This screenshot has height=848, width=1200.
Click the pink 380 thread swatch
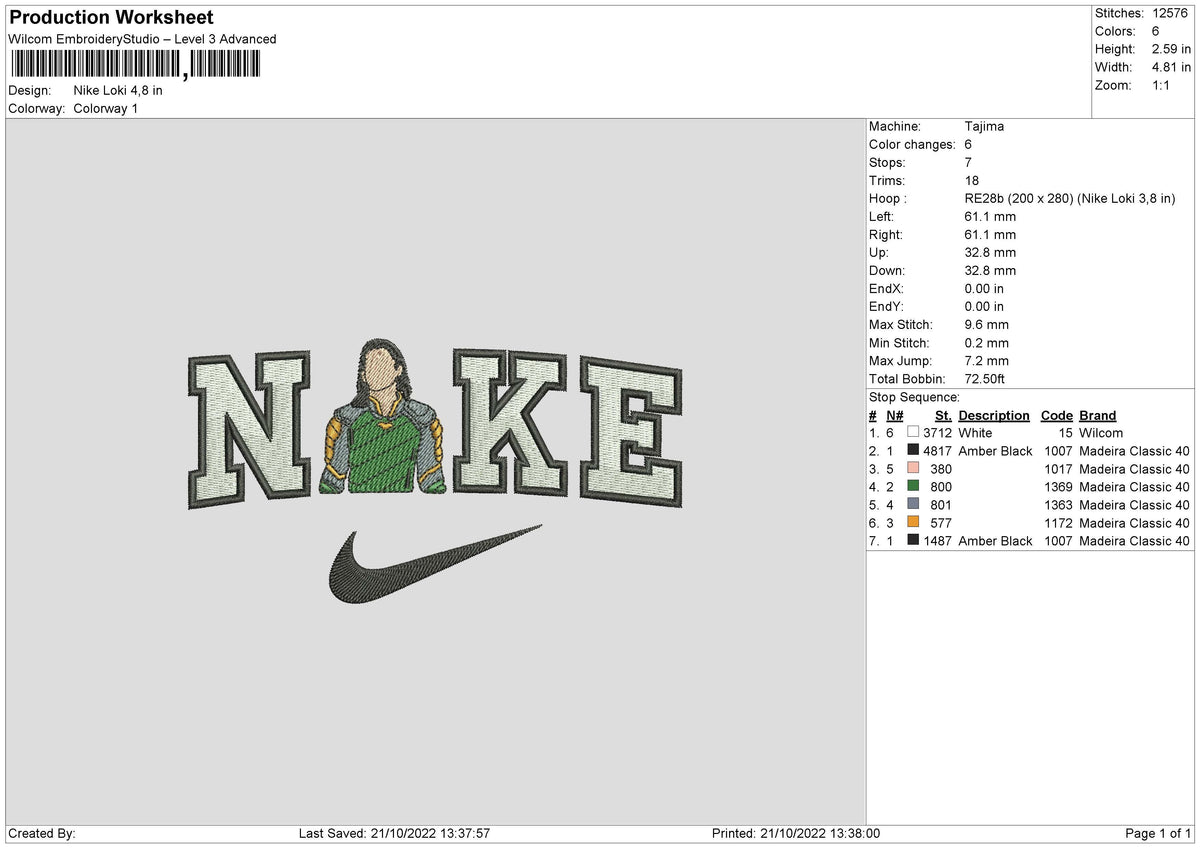tap(913, 469)
